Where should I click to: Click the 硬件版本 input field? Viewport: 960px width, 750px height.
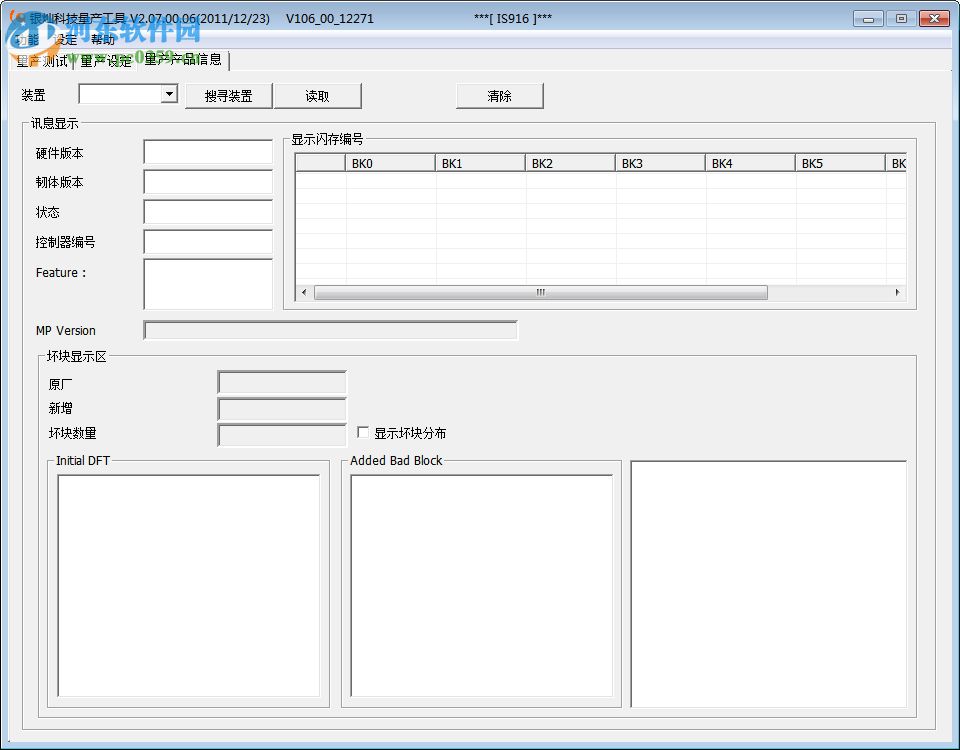[x=208, y=152]
